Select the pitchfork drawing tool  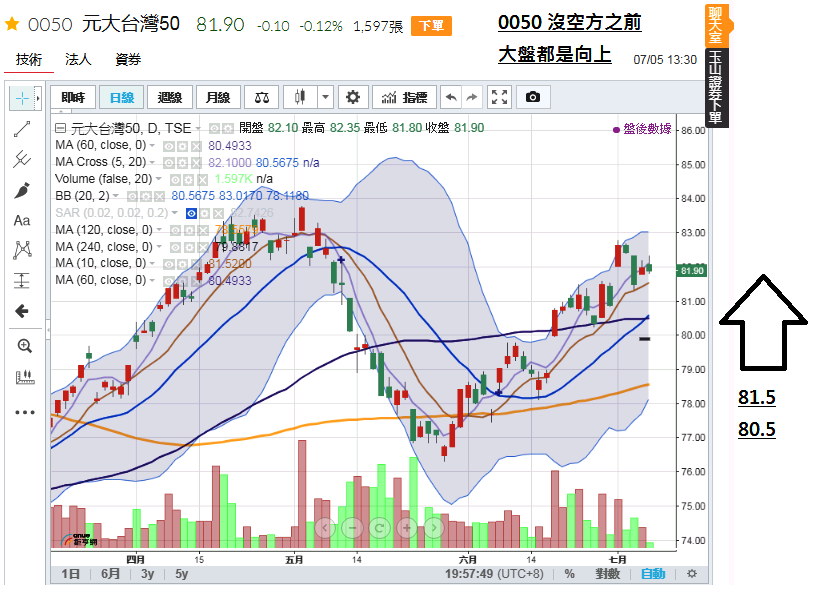pos(22,159)
